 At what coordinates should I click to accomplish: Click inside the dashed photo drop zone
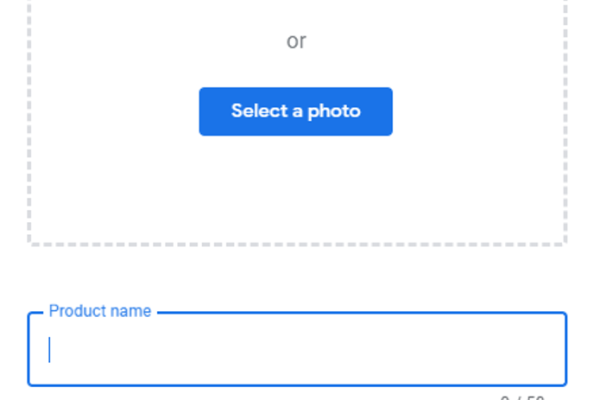[x=297, y=184]
